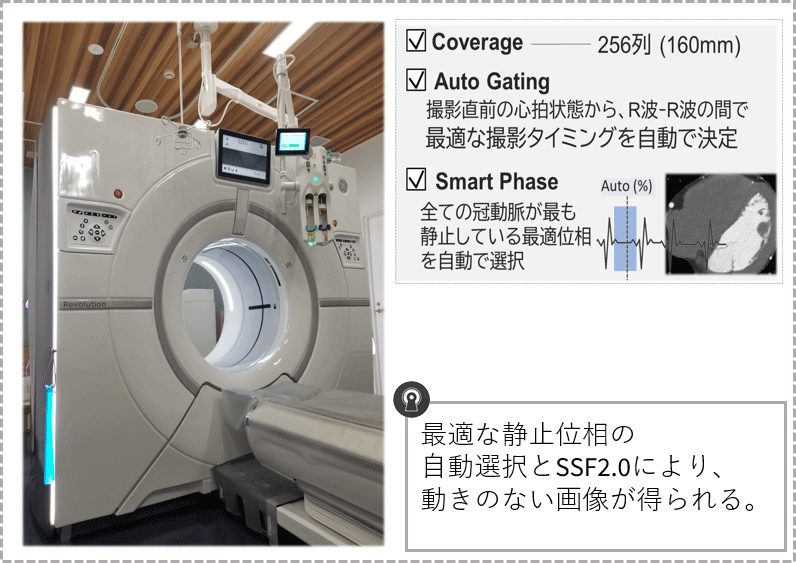Click the dark circular keyhole icon
796x563 pixels.
tap(411, 399)
